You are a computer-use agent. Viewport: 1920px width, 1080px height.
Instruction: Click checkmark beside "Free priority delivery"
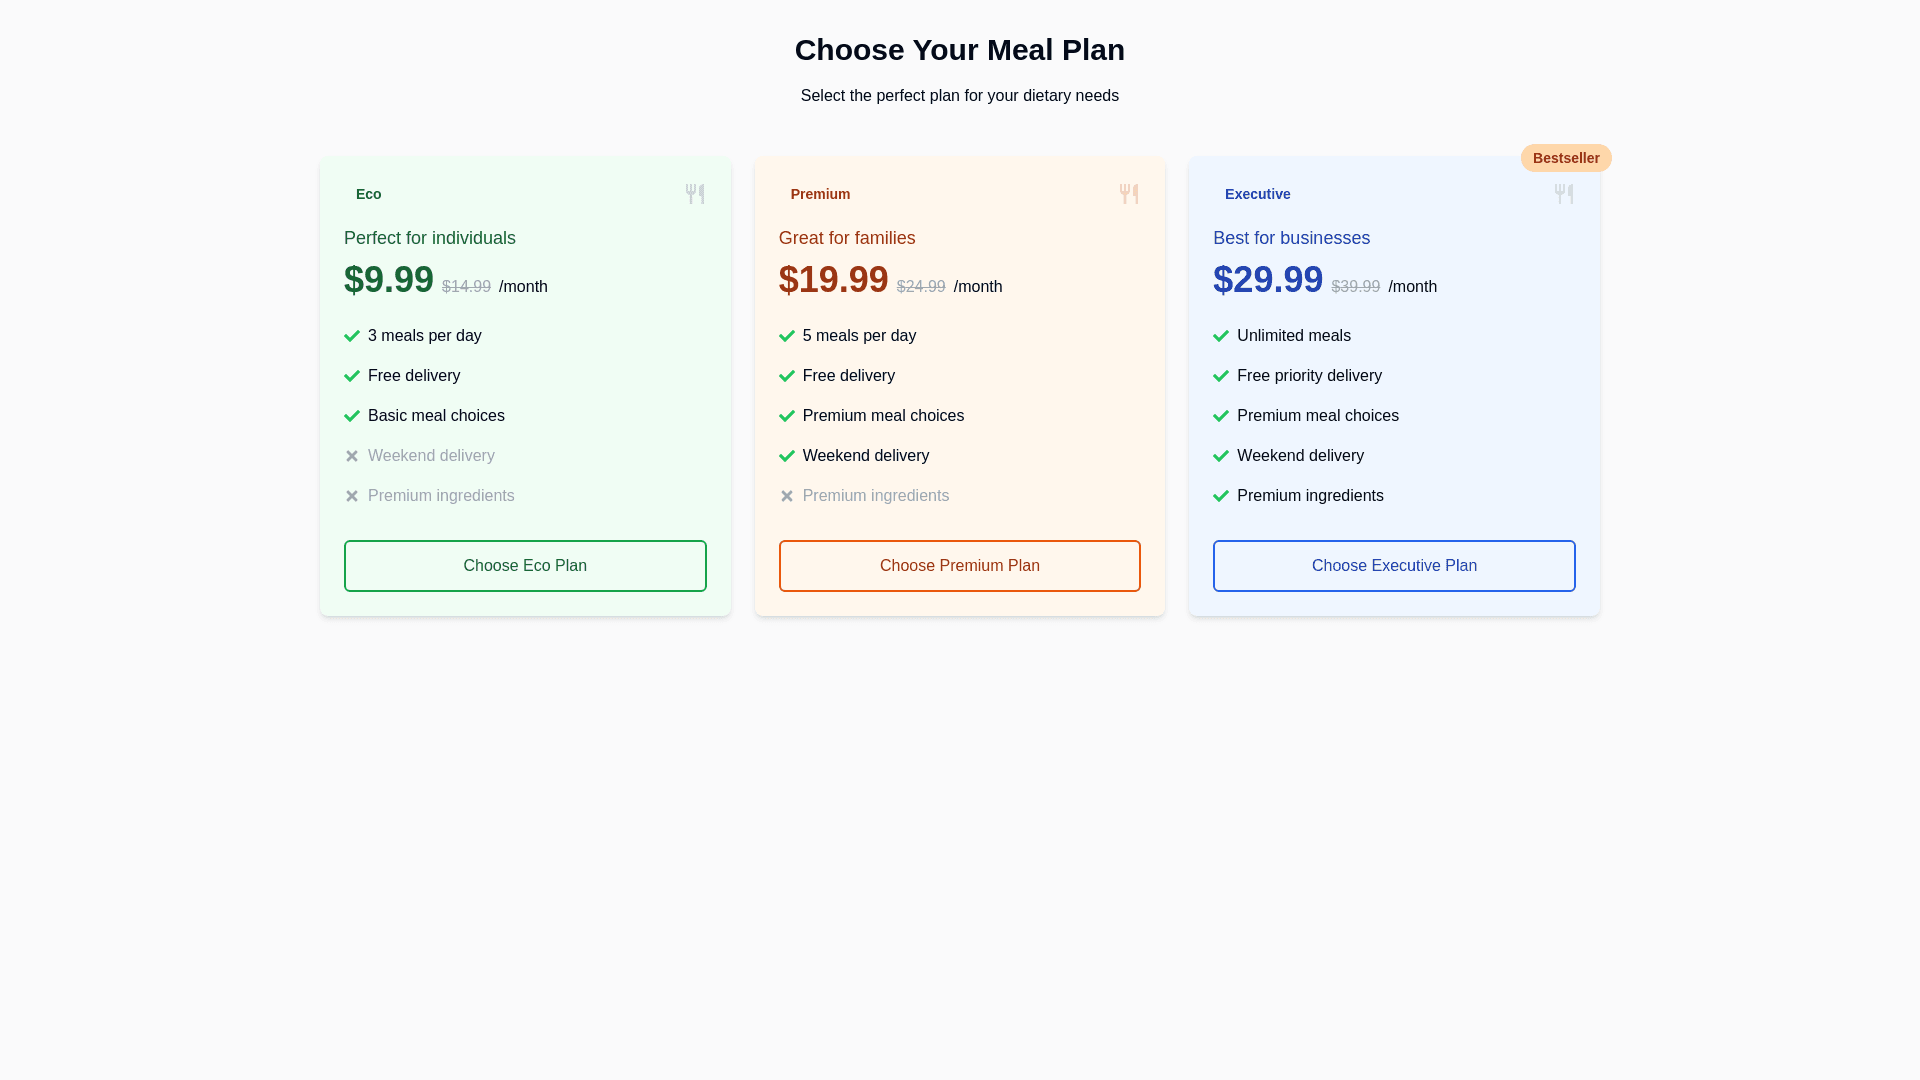tap(1221, 376)
